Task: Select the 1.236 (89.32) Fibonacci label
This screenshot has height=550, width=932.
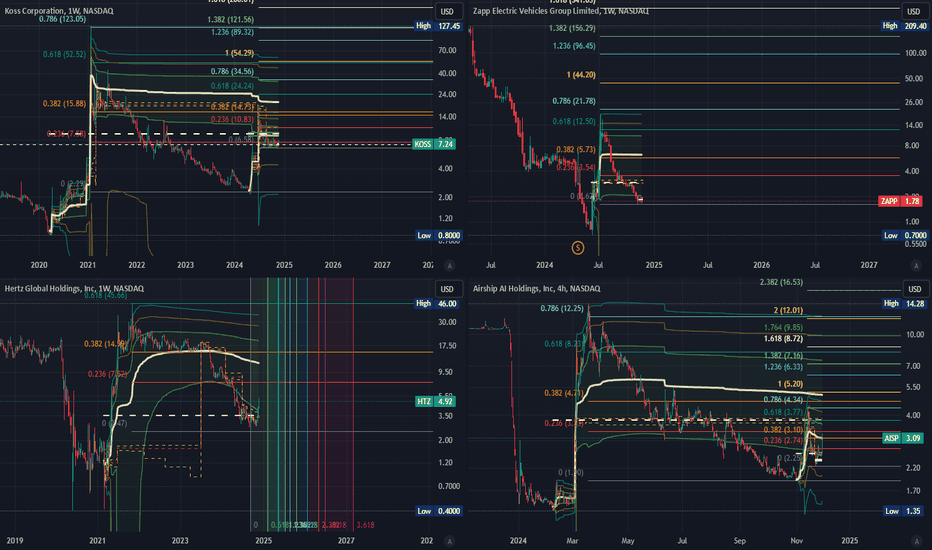Action: [232, 32]
